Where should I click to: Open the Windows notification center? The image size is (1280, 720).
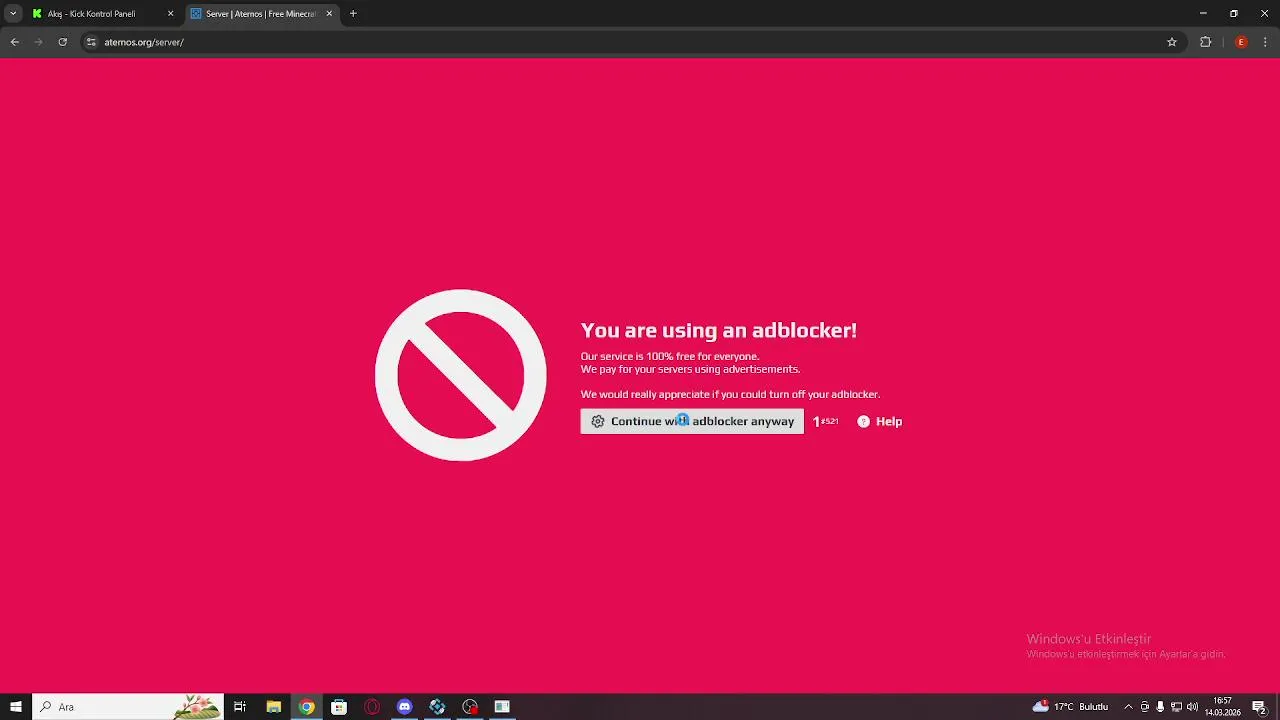coord(1259,707)
